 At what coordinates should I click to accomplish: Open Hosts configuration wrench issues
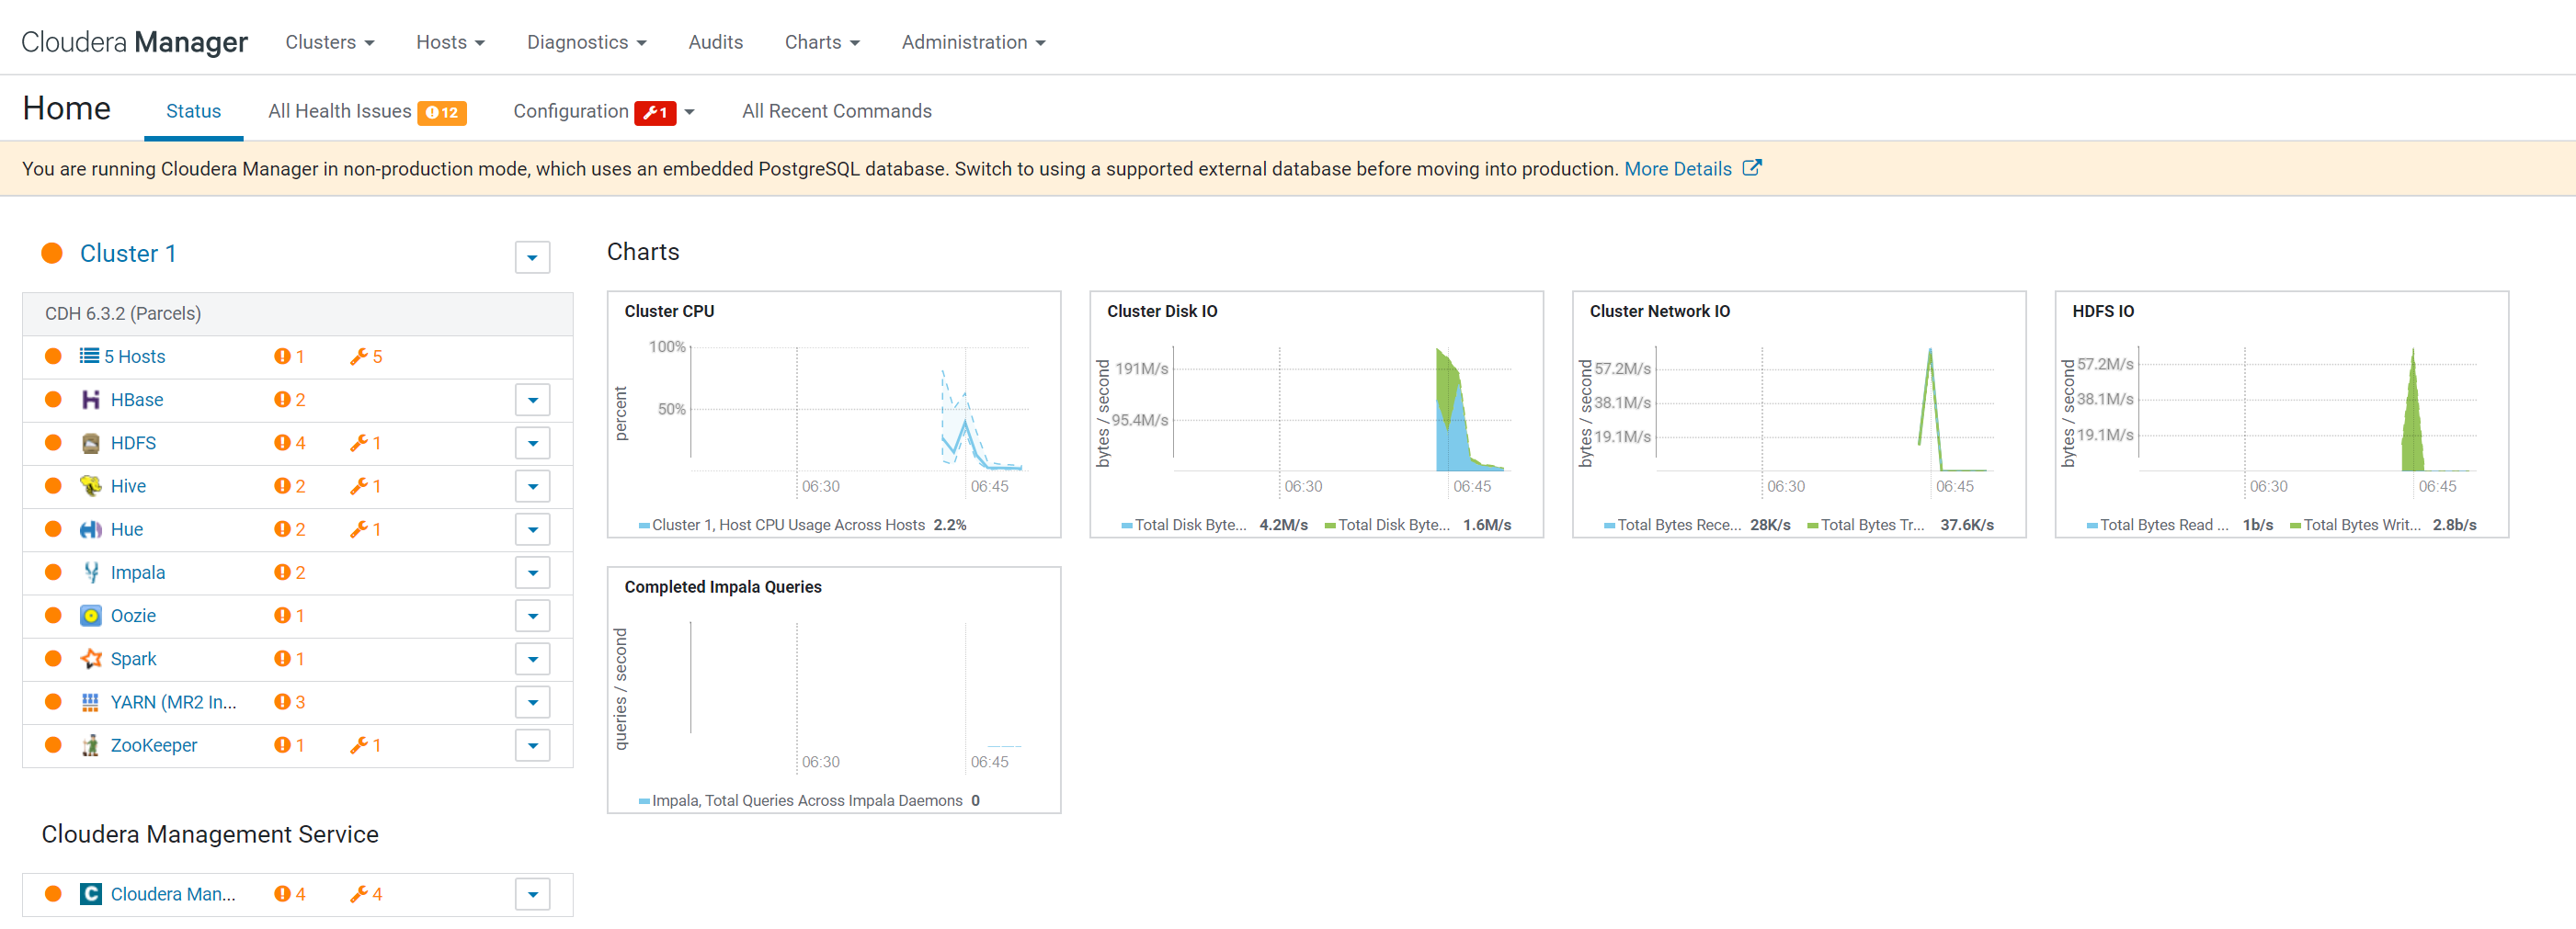click(x=366, y=357)
